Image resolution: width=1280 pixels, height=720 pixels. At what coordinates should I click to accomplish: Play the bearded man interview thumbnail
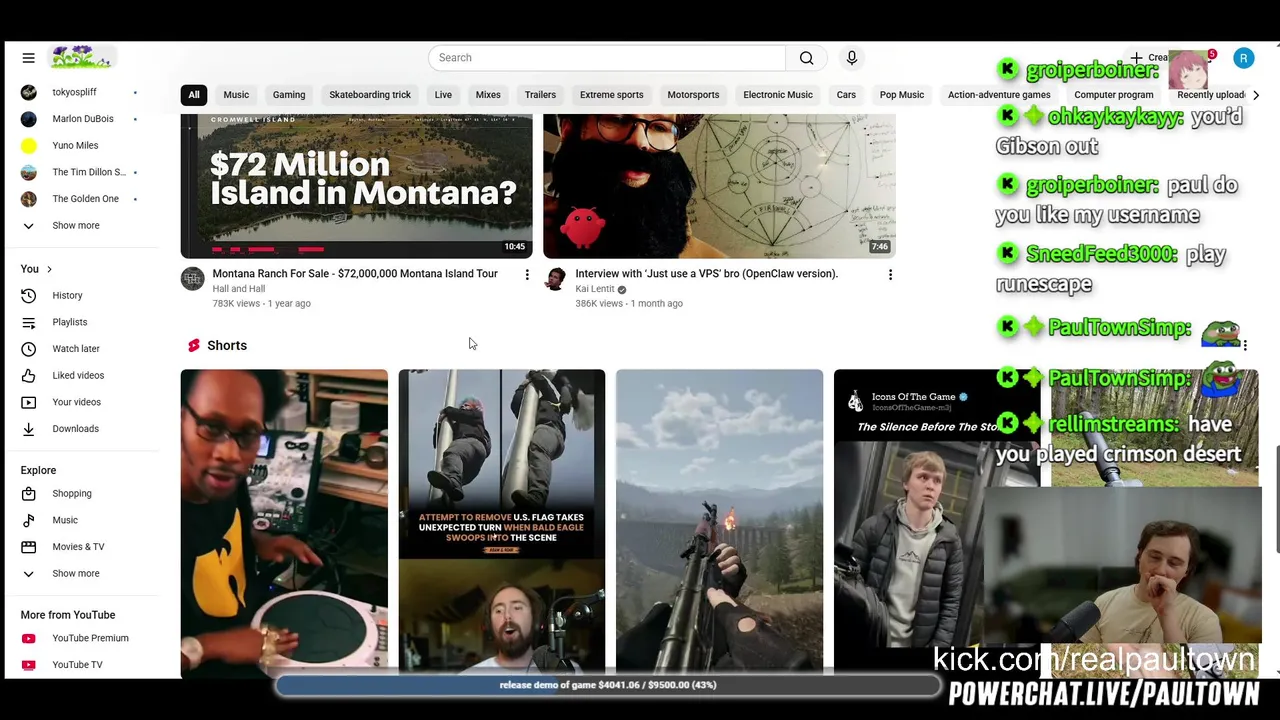[x=719, y=186]
